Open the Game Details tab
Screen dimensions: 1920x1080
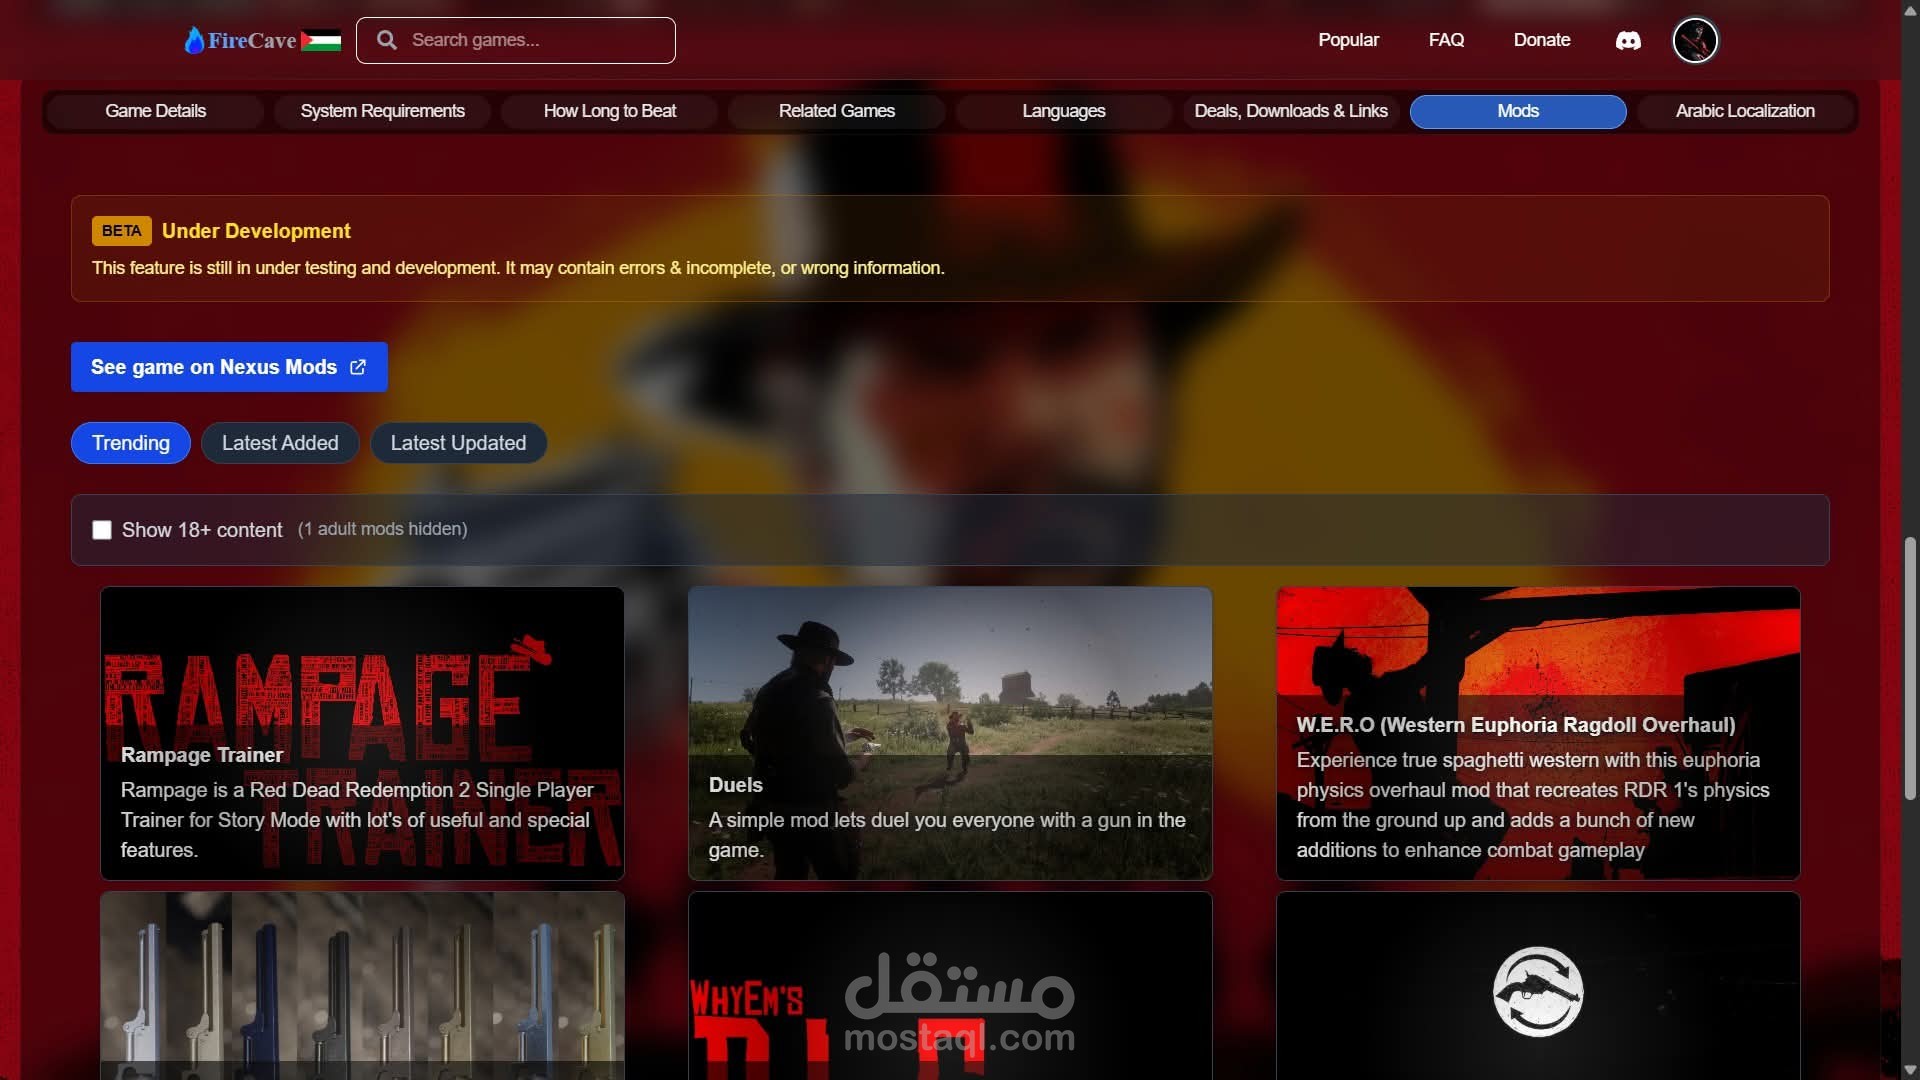tap(155, 111)
